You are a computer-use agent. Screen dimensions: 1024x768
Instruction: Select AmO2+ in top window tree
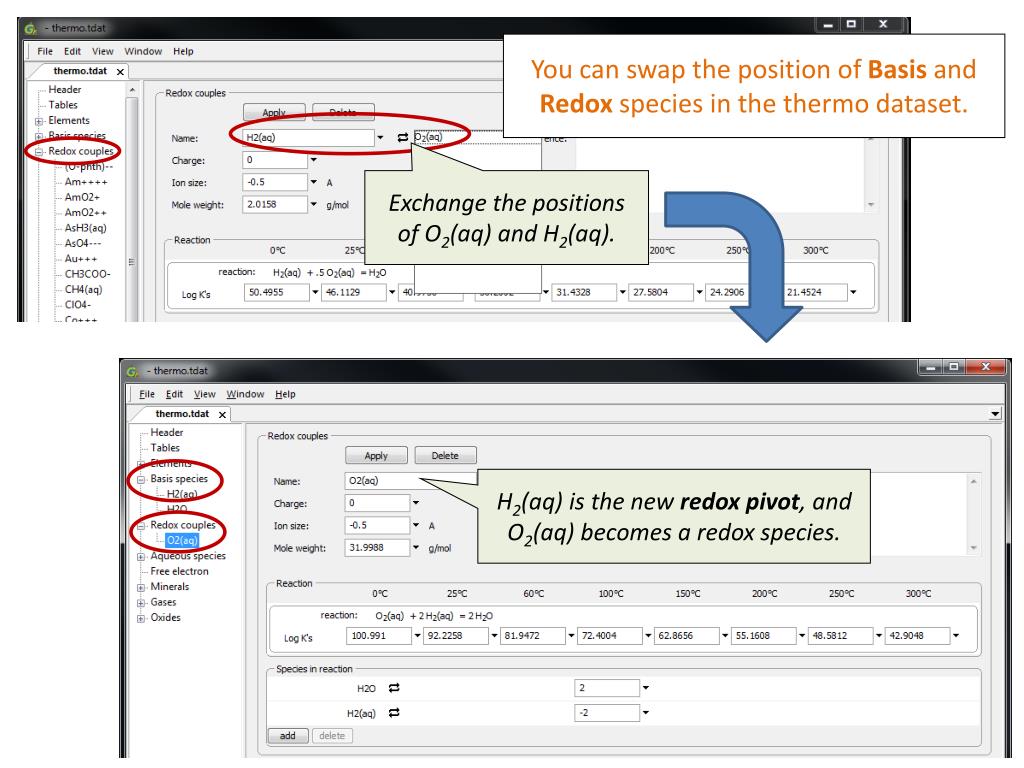point(82,197)
